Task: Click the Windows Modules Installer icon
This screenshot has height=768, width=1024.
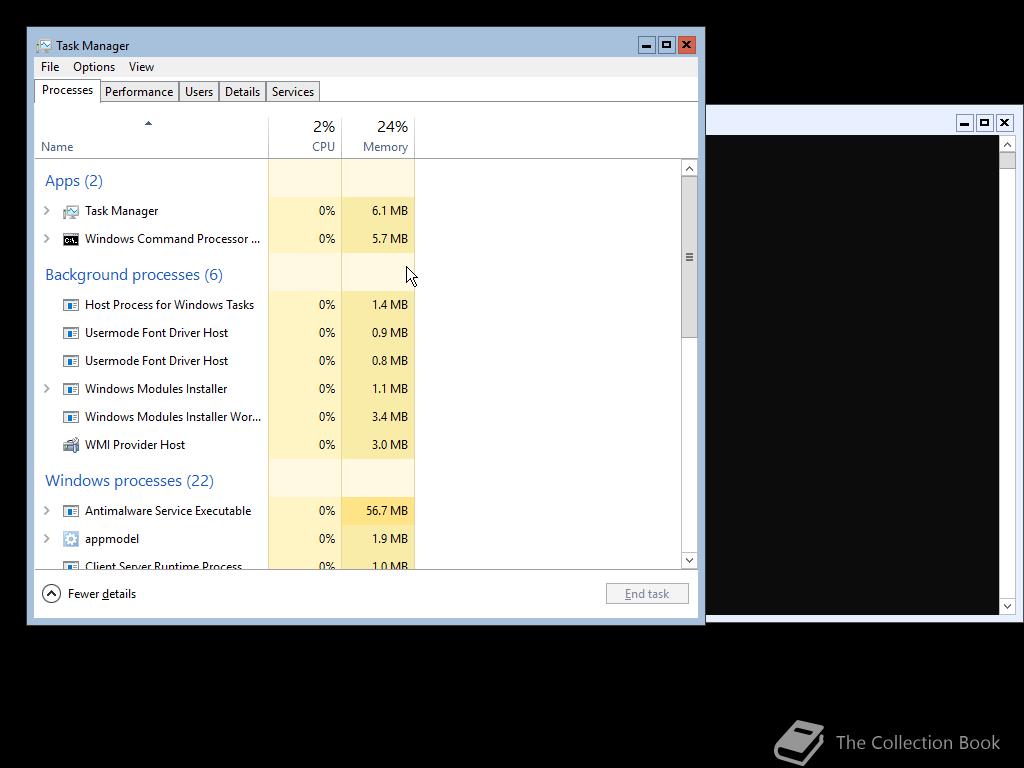Action: click(x=71, y=389)
